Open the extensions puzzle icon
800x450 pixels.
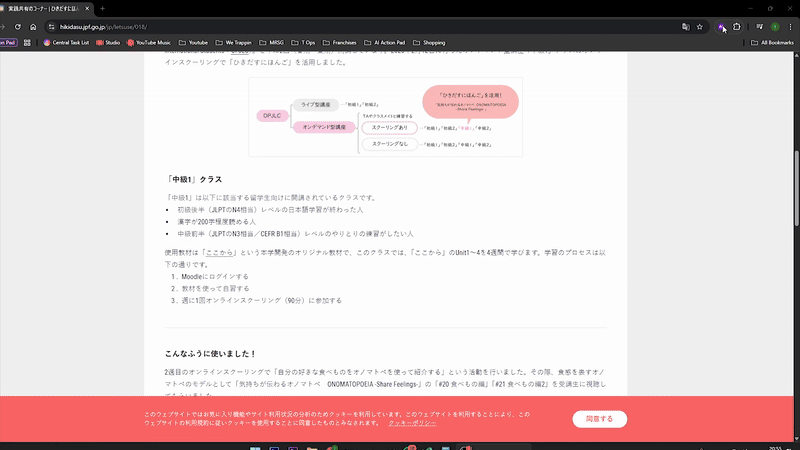click(x=737, y=26)
